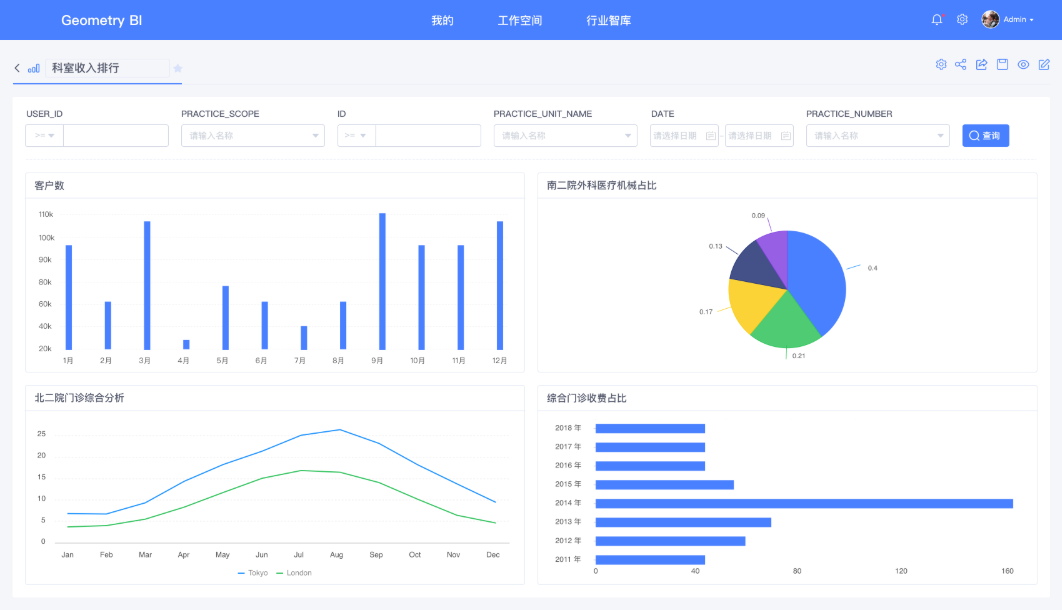Screen dimensions: 1062x610
Task: Click the export icon in toolbar
Action: 981,64
